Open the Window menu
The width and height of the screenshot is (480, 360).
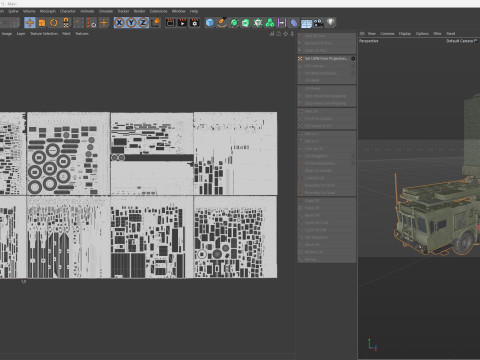pyautogui.click(x=179, y=11)
